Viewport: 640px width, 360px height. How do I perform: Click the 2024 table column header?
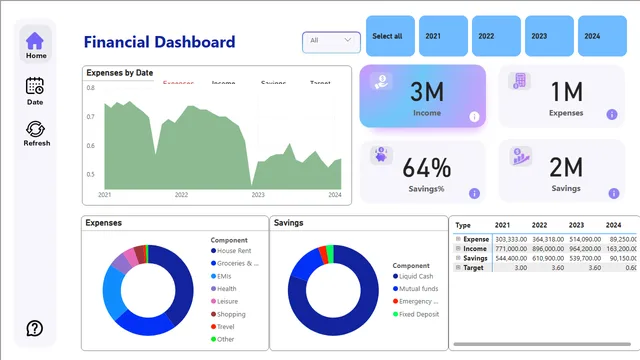tap(613, 225)
